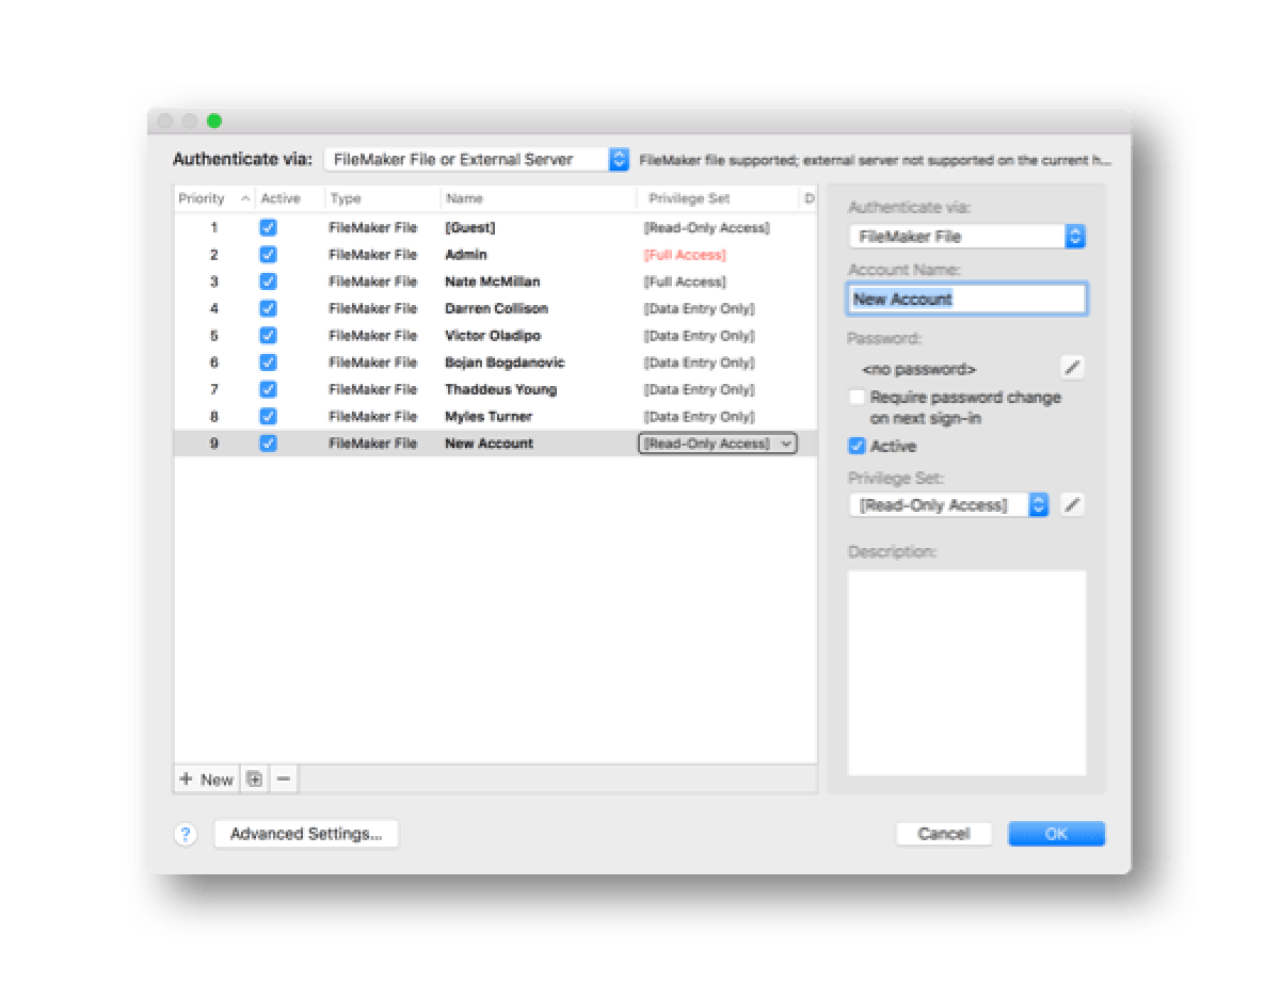Open Advanced Settings... button

point(306,834)
